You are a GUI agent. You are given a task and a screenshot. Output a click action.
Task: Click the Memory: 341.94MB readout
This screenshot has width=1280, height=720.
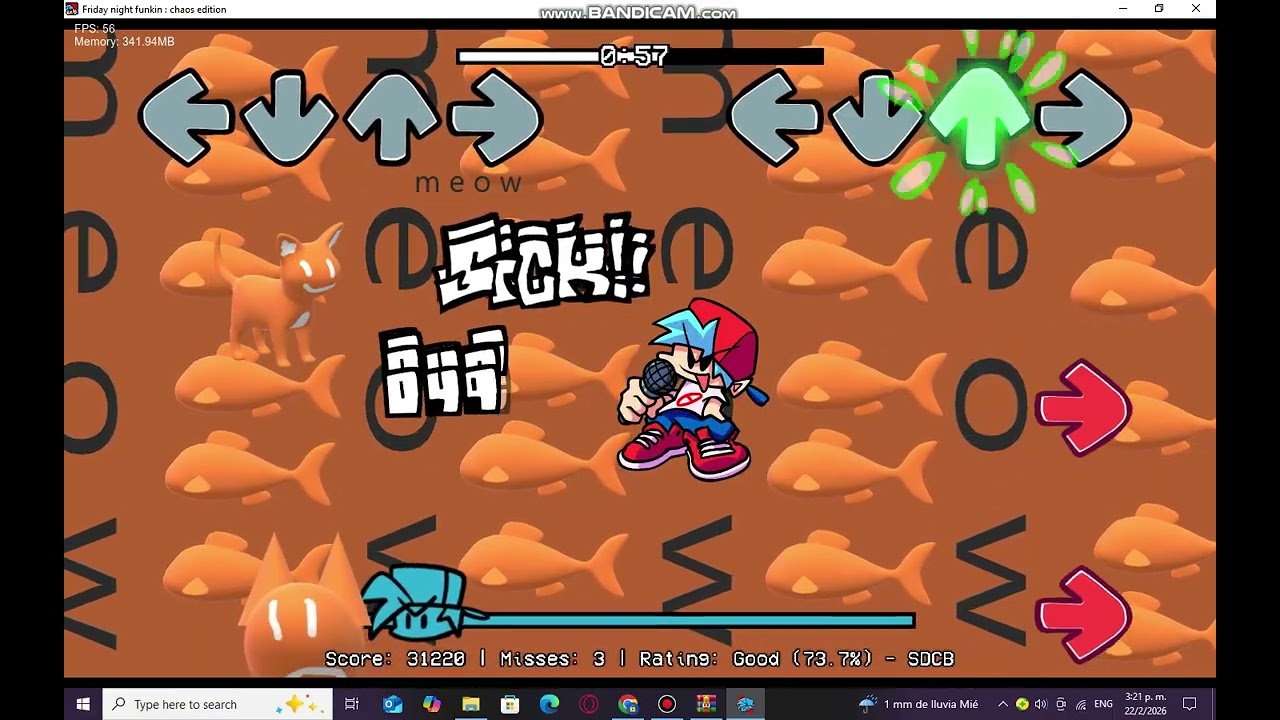coord(124,42)
